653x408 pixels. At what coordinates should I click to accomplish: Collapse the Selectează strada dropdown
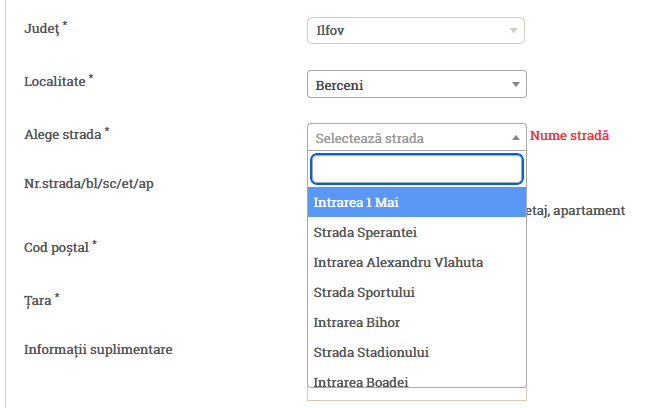tap(415, 138)
